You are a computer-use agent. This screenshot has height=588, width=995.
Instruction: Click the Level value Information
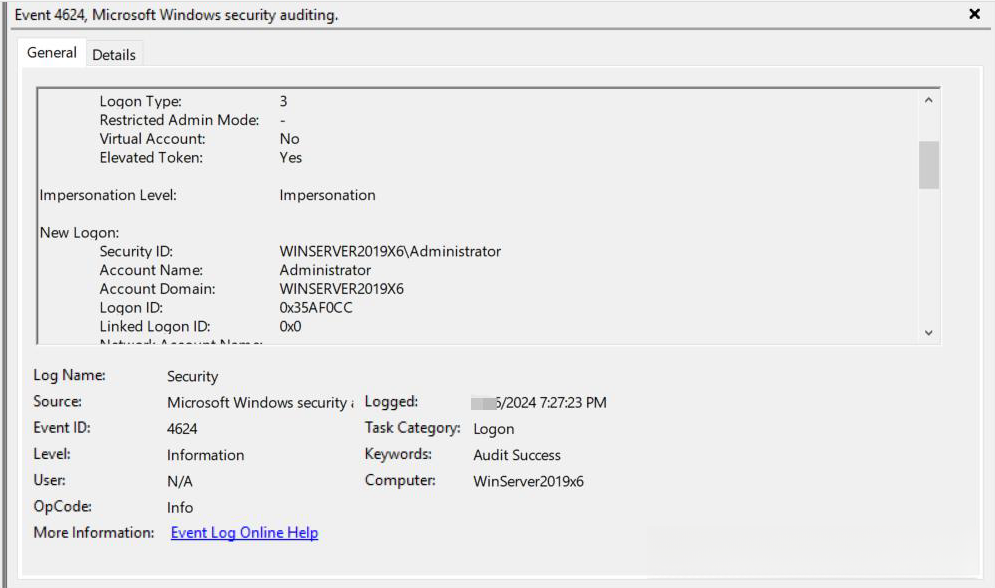tap(205, 455)
